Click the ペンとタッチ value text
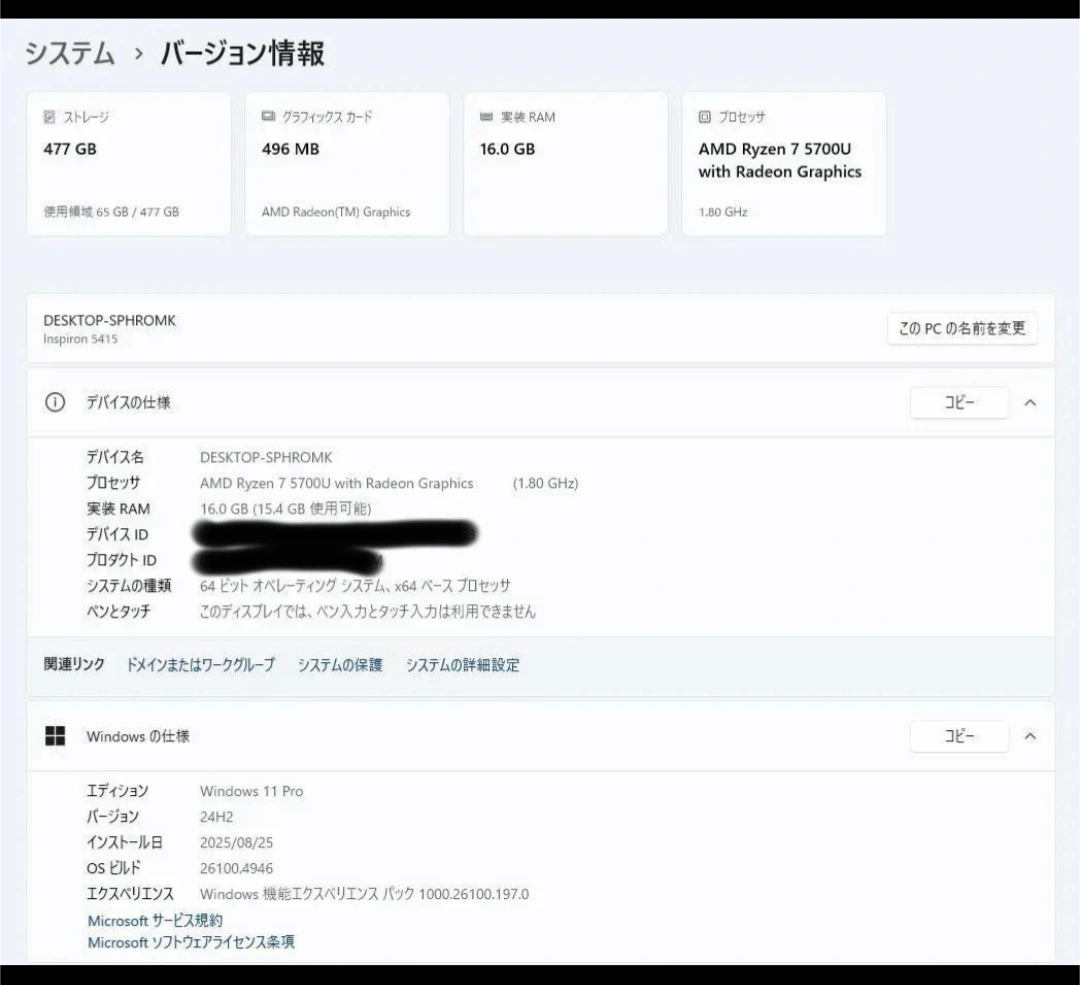Image resolution: width=1080 pixels, height=985 pixels. (x=368, y=611)
